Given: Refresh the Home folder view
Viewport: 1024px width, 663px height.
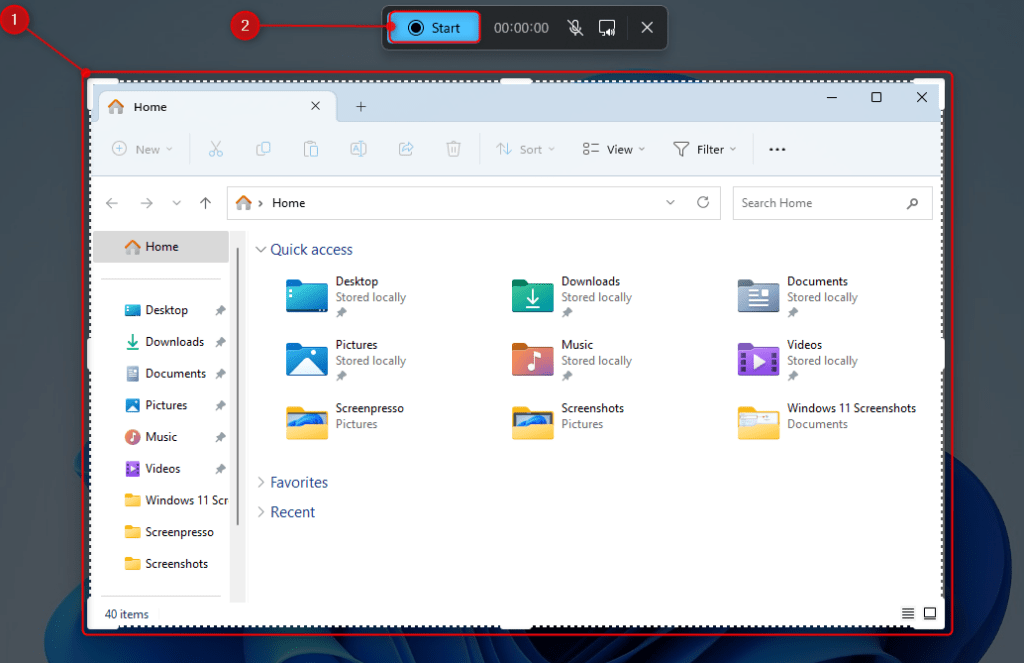Looking at the screenshot, I should [703, 203].
